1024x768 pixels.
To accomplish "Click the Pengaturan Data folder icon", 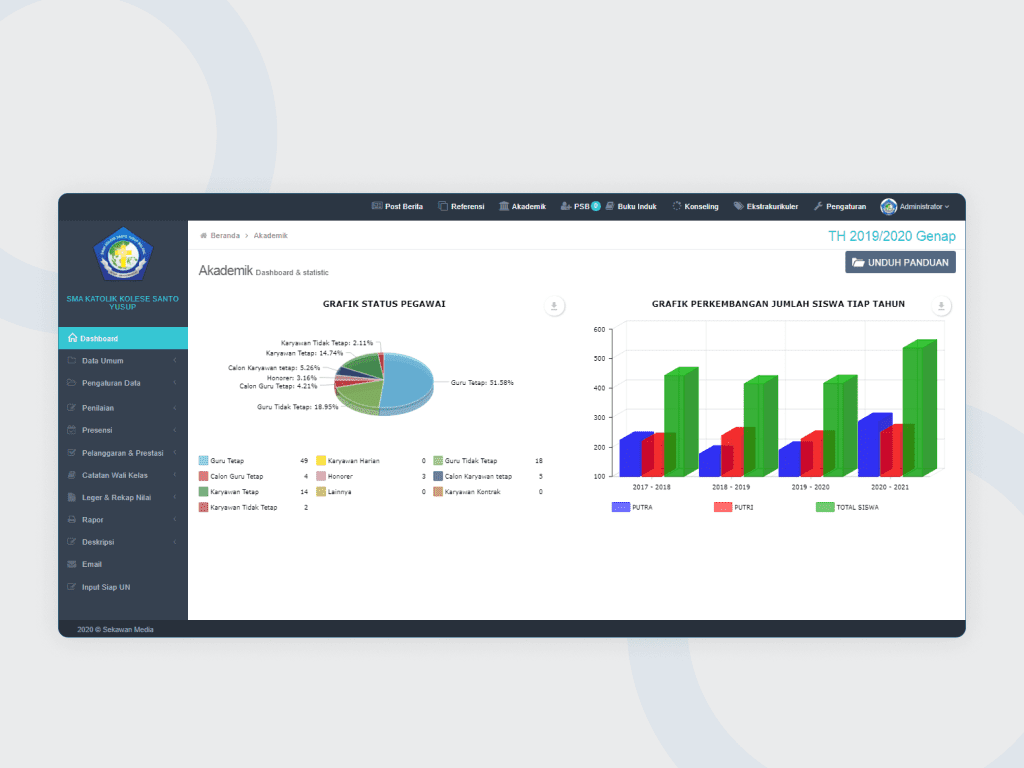I will tap(72, 383).
